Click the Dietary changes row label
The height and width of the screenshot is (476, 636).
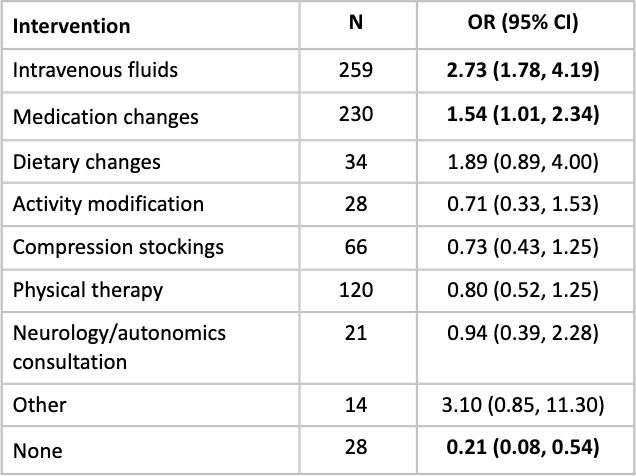(87, 161)
